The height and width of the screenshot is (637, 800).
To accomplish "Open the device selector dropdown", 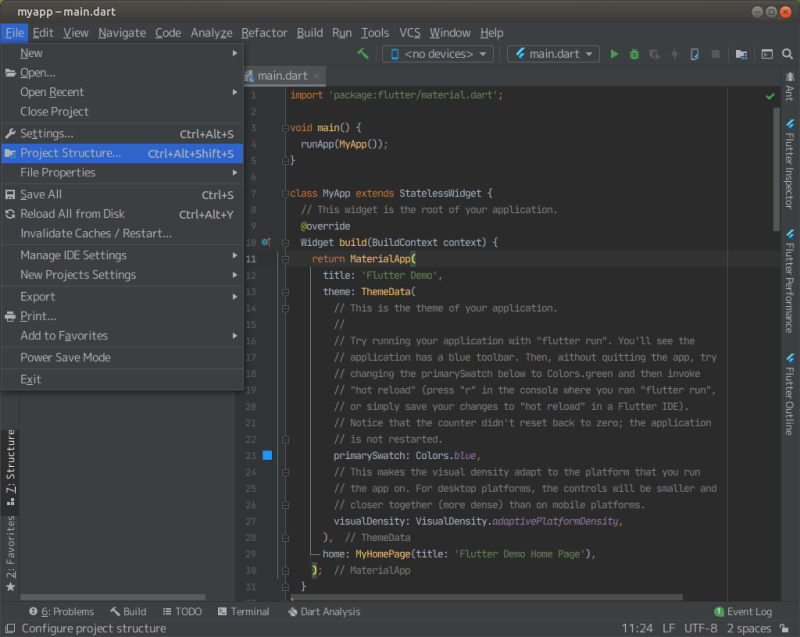I will pos(438,54).
